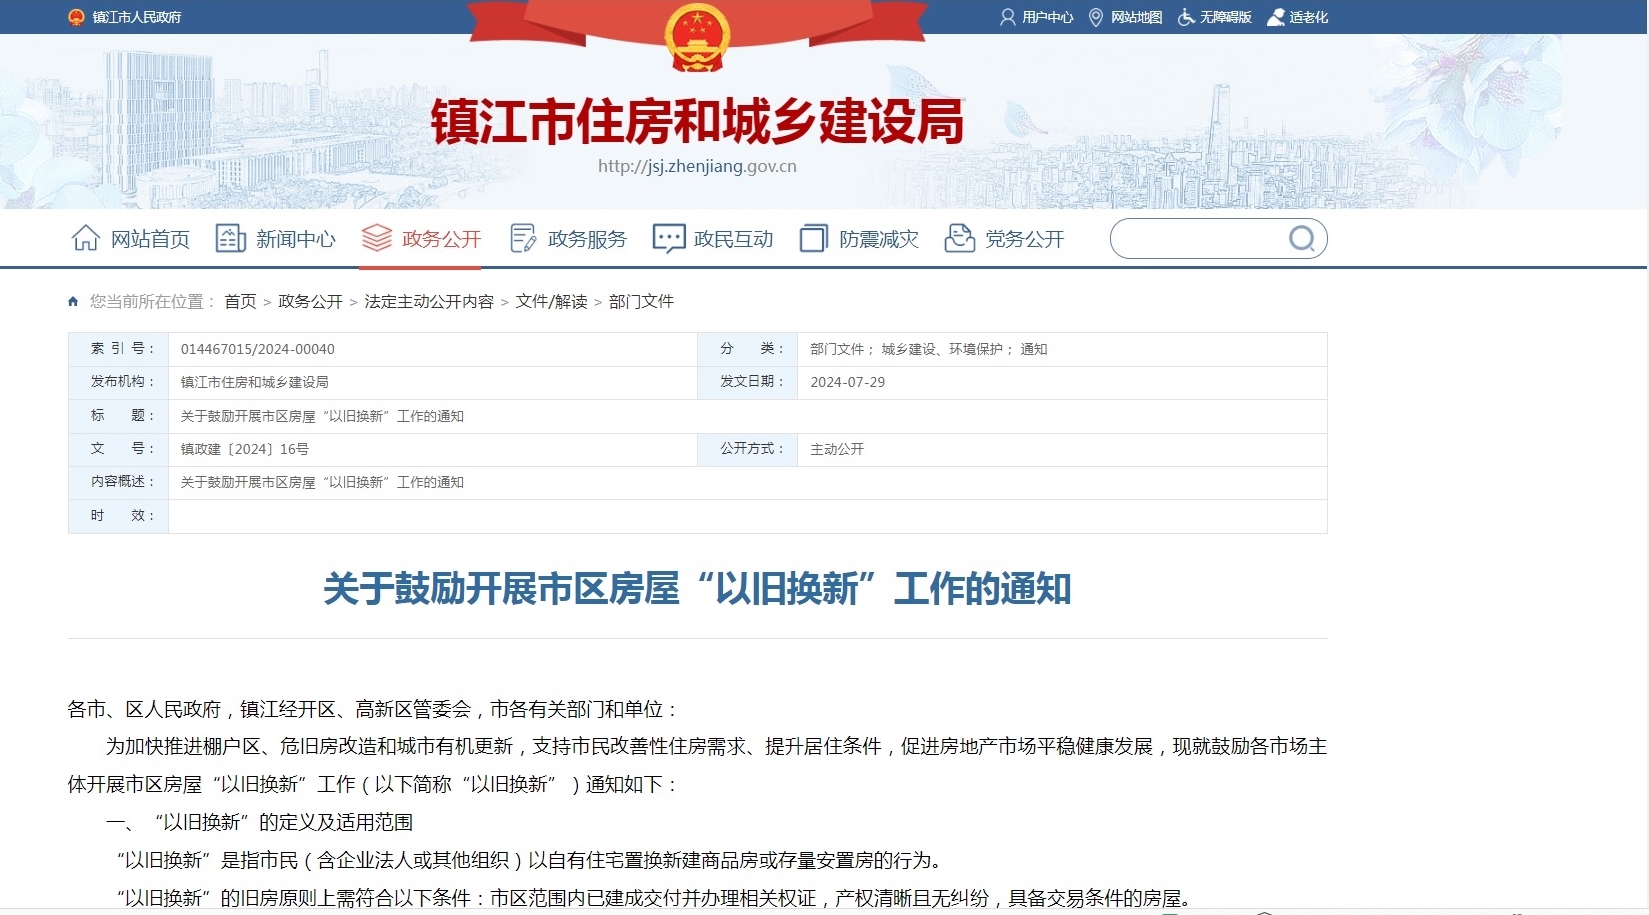Open 政务服务 menu item

pos(588,239)
